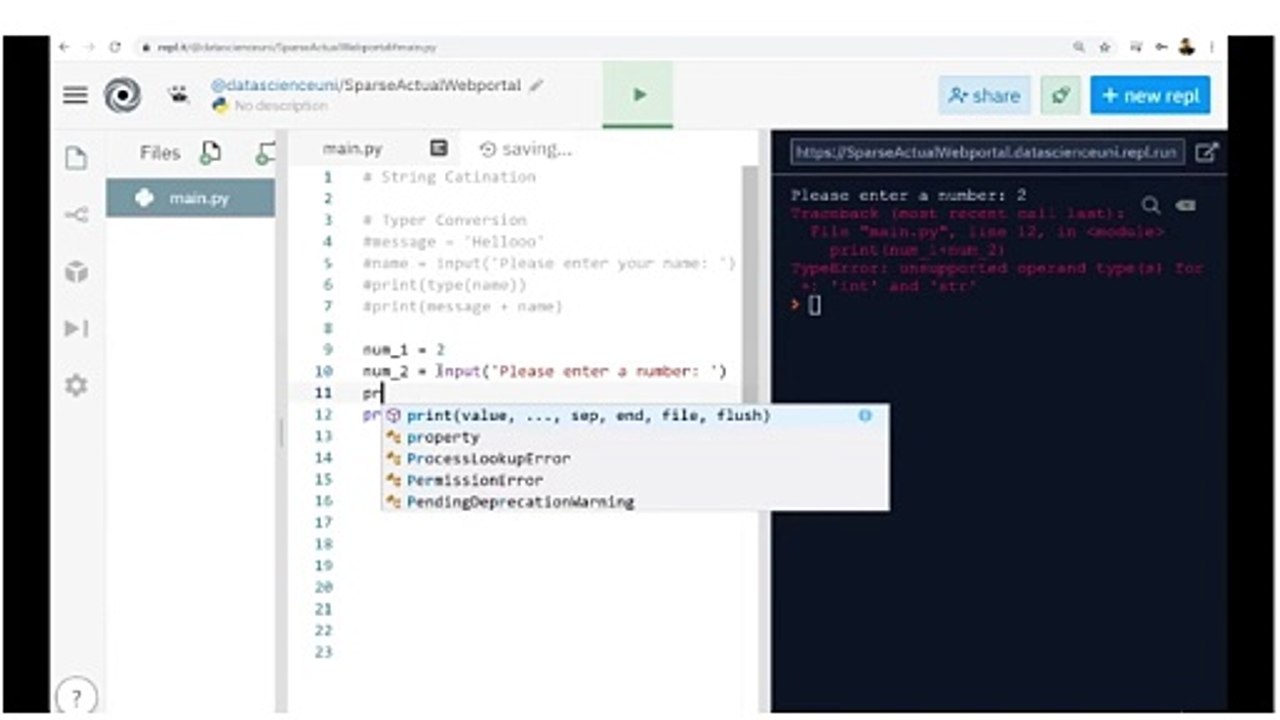This screenshot has height=720, width=1280.
Task: Create a new repl
Action: 1150,95
